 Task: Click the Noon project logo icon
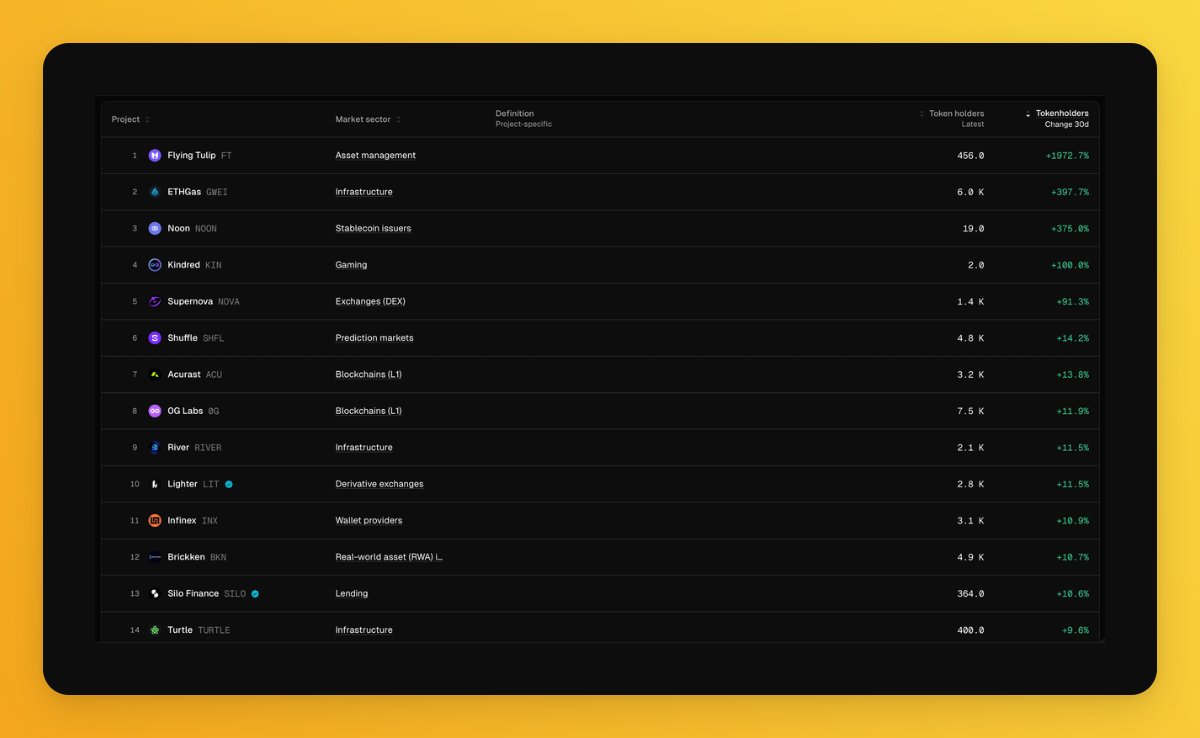tap(155, 228)
